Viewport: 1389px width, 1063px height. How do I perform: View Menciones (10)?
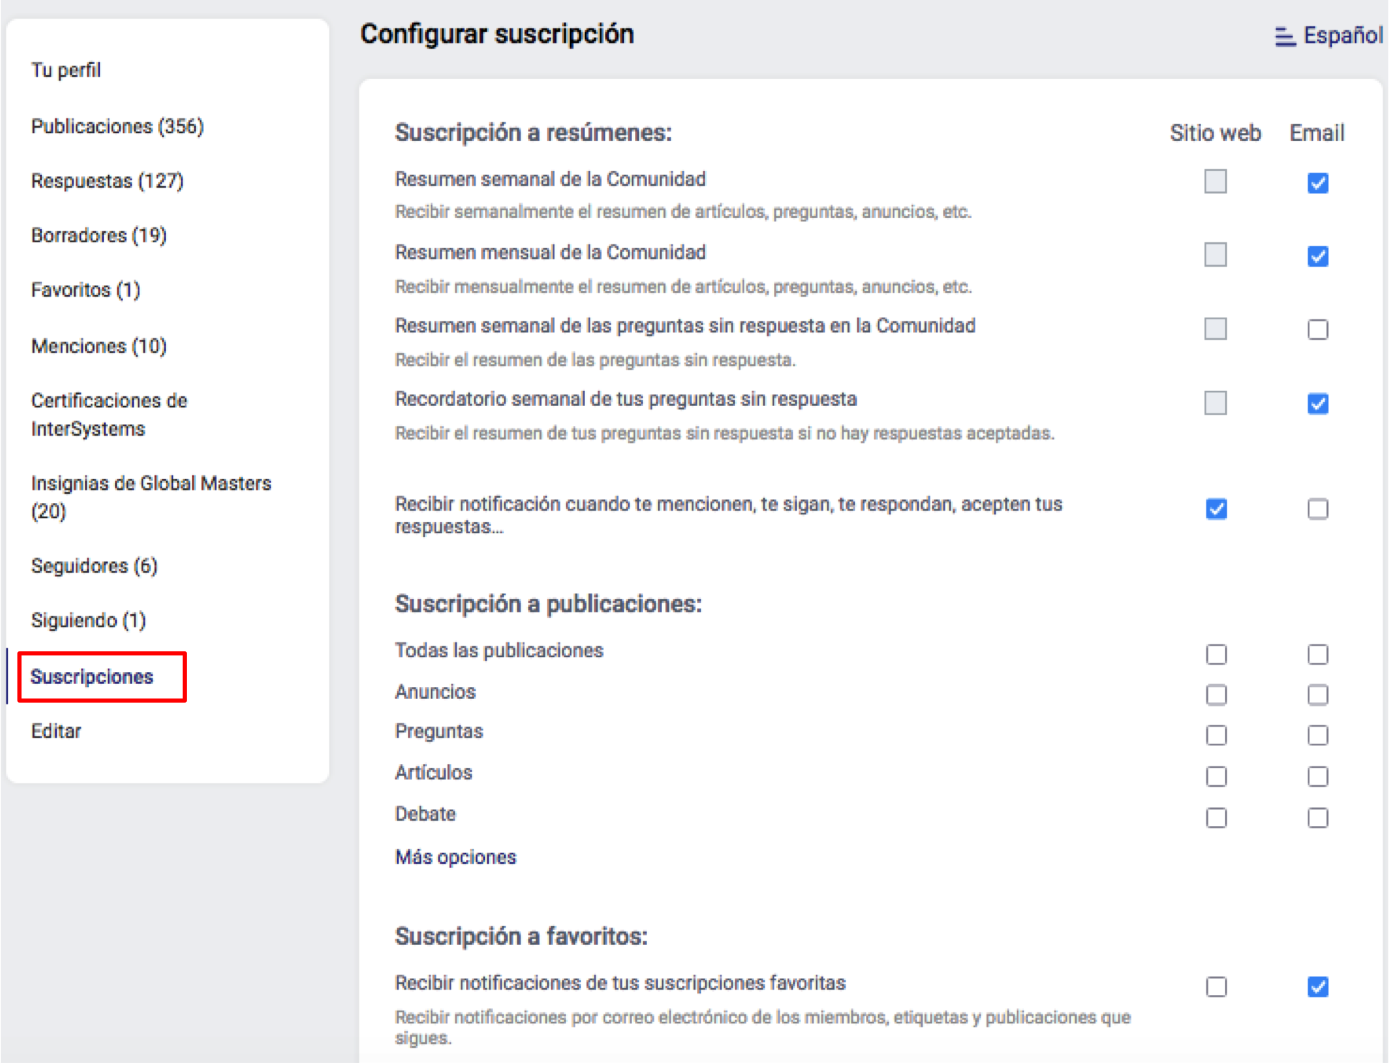point(98,346)
